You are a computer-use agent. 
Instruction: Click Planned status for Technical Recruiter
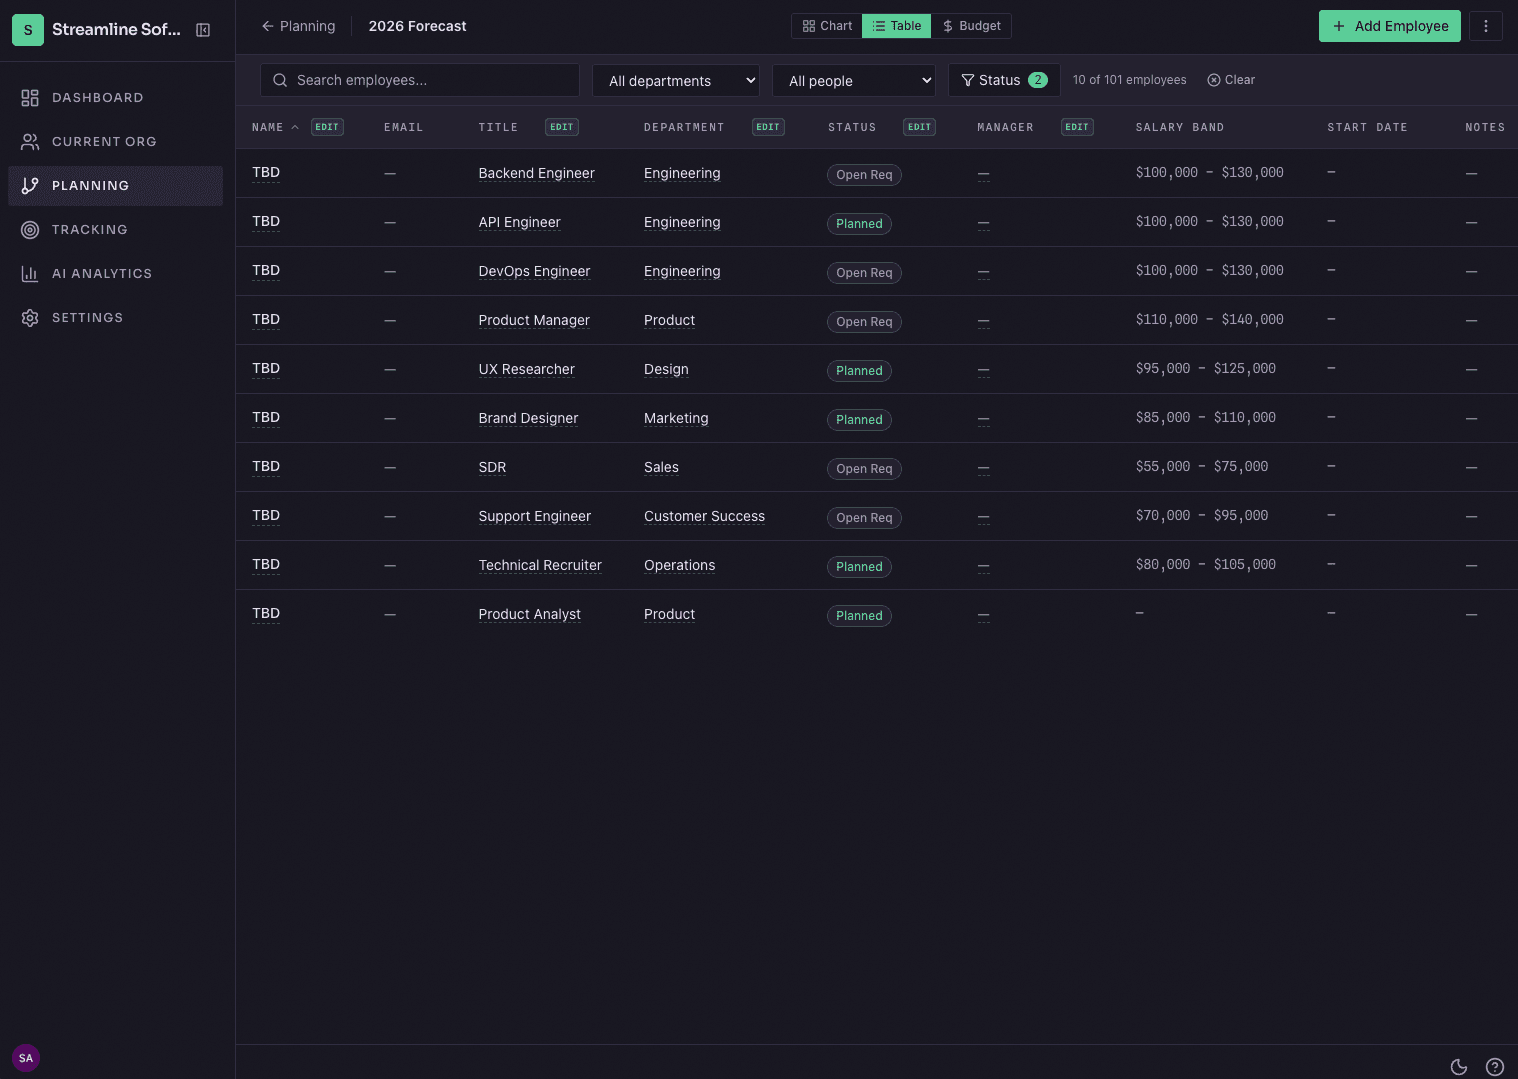pos(859,567)
